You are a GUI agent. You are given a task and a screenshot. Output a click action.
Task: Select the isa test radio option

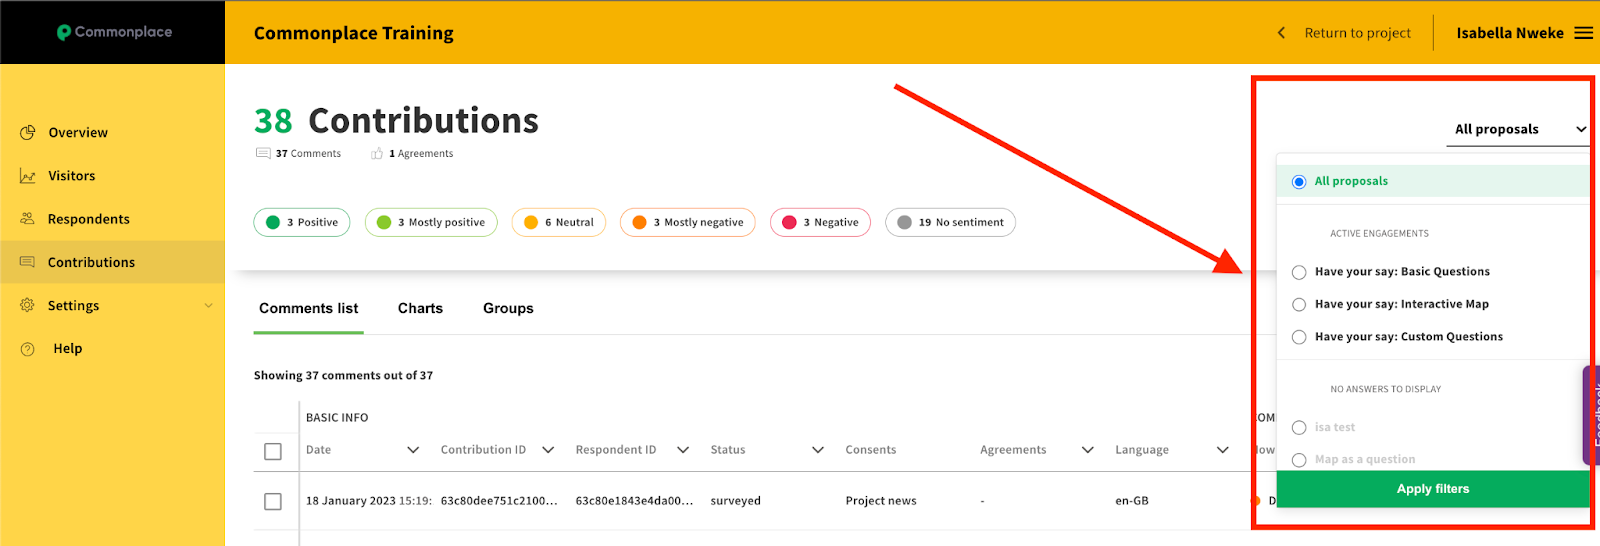[x=1299, y=428]
